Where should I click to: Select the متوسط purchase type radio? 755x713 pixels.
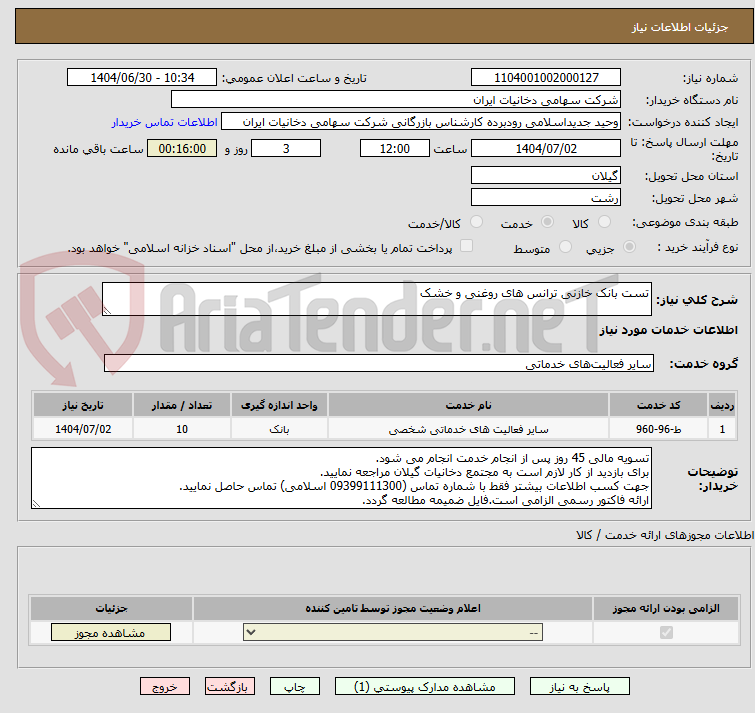[565, 247]
